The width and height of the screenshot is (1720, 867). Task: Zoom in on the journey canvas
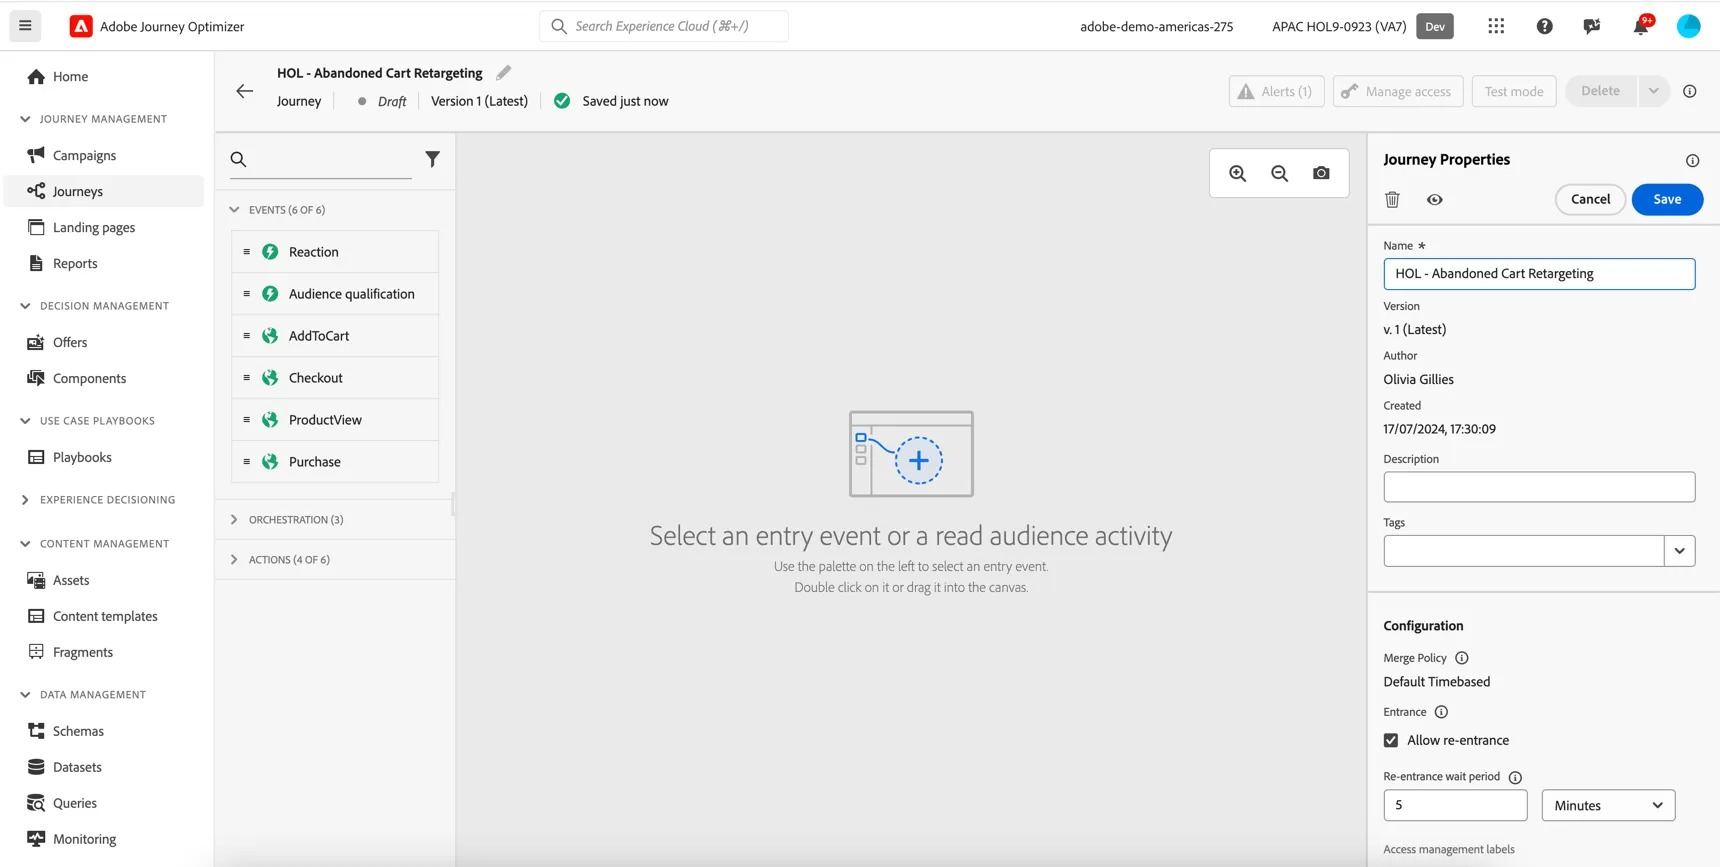coord(1238,173)
